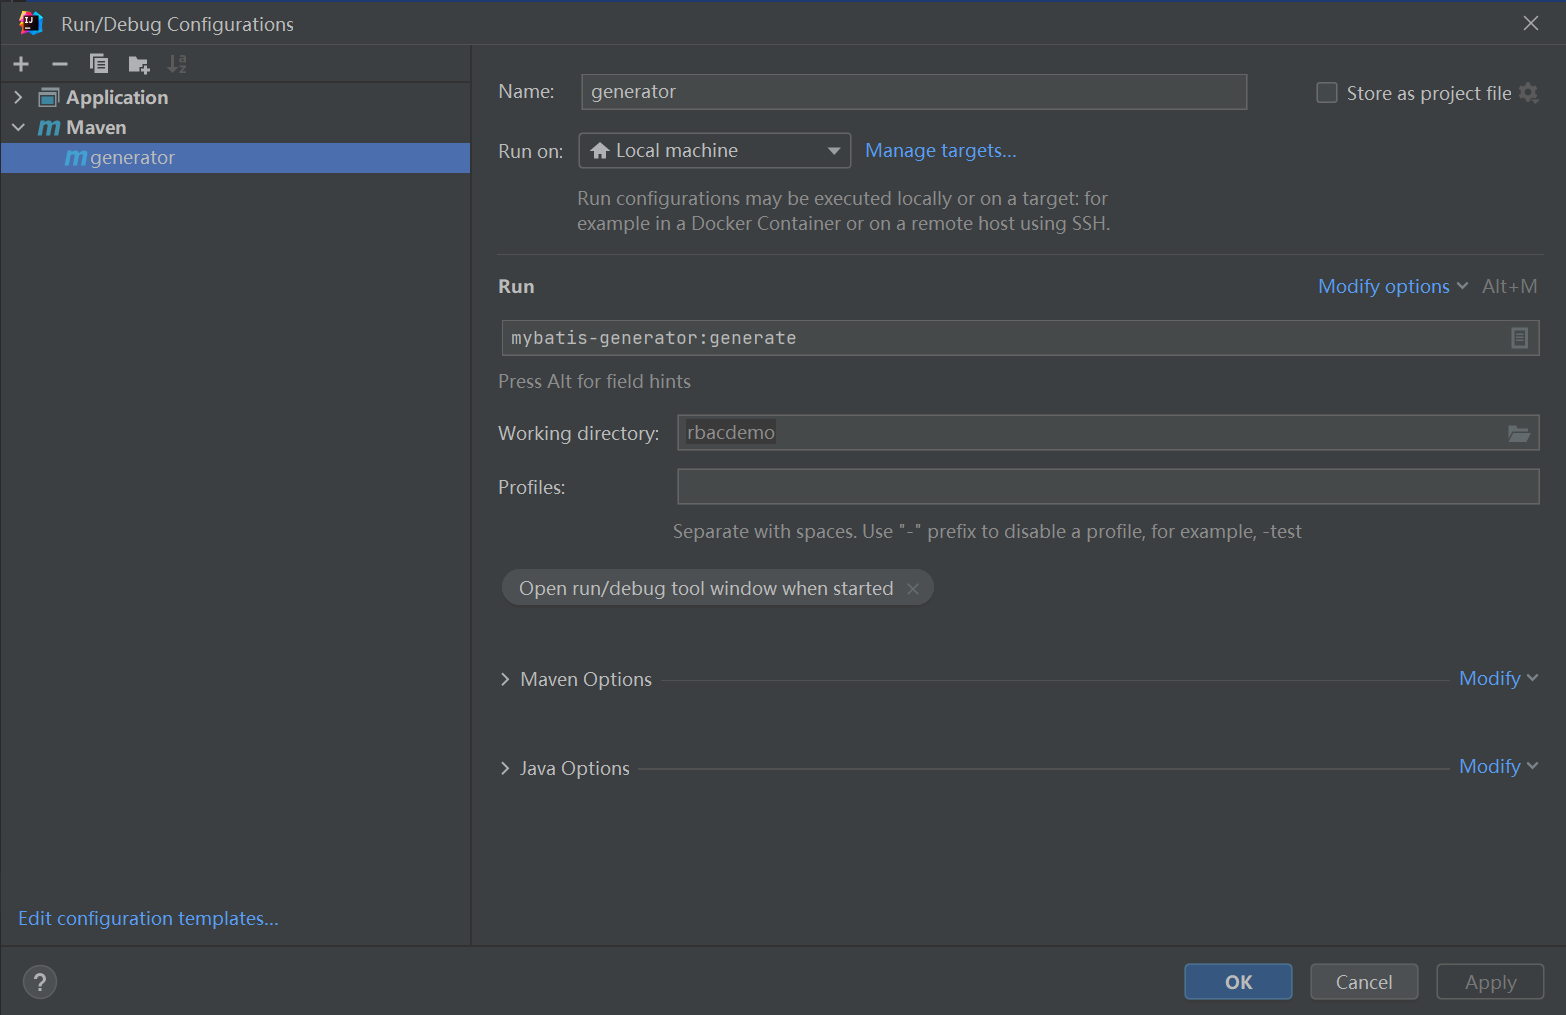Focus the Name input field
The image size is (1566, 1015).
pyautogui.click(x=914, y=92)
